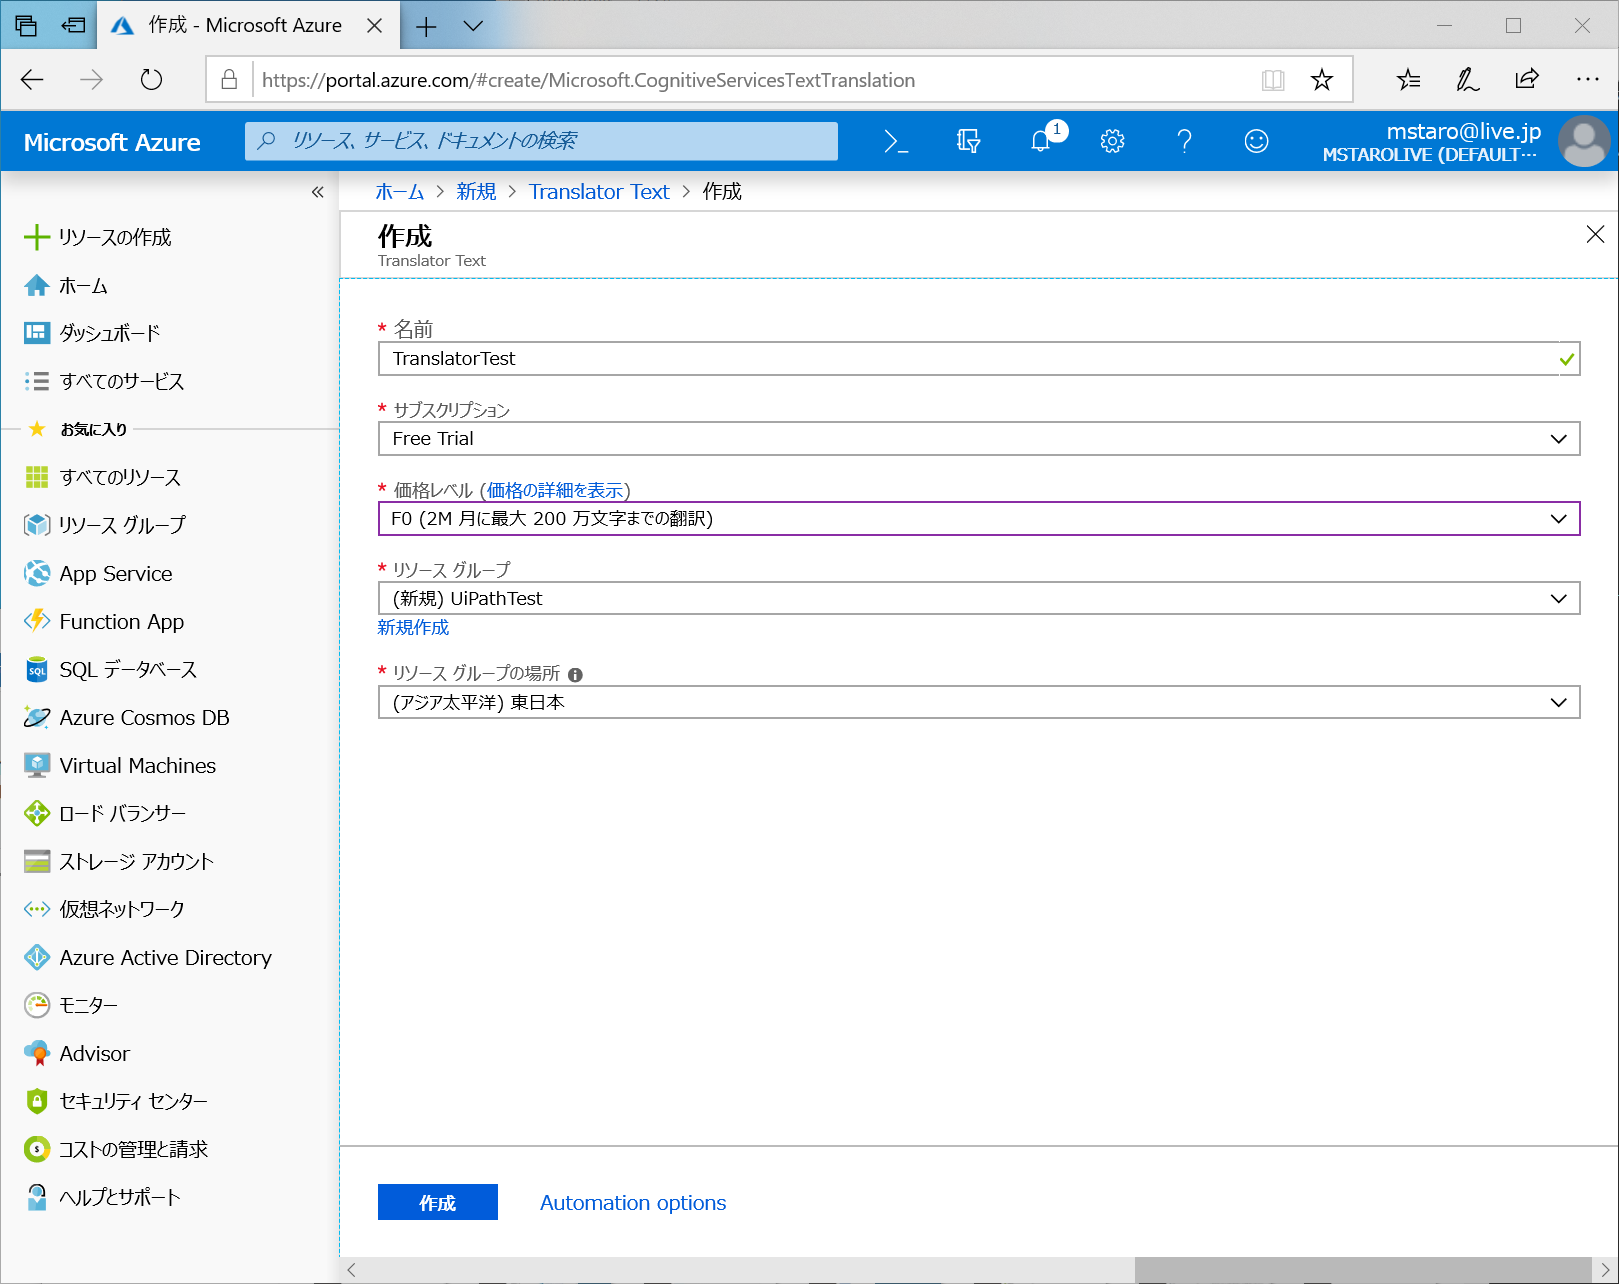The image size is (1619, 1284).
Task: Navigate to Translator Text breadcrumb item
Action: (x=598, y=191)
